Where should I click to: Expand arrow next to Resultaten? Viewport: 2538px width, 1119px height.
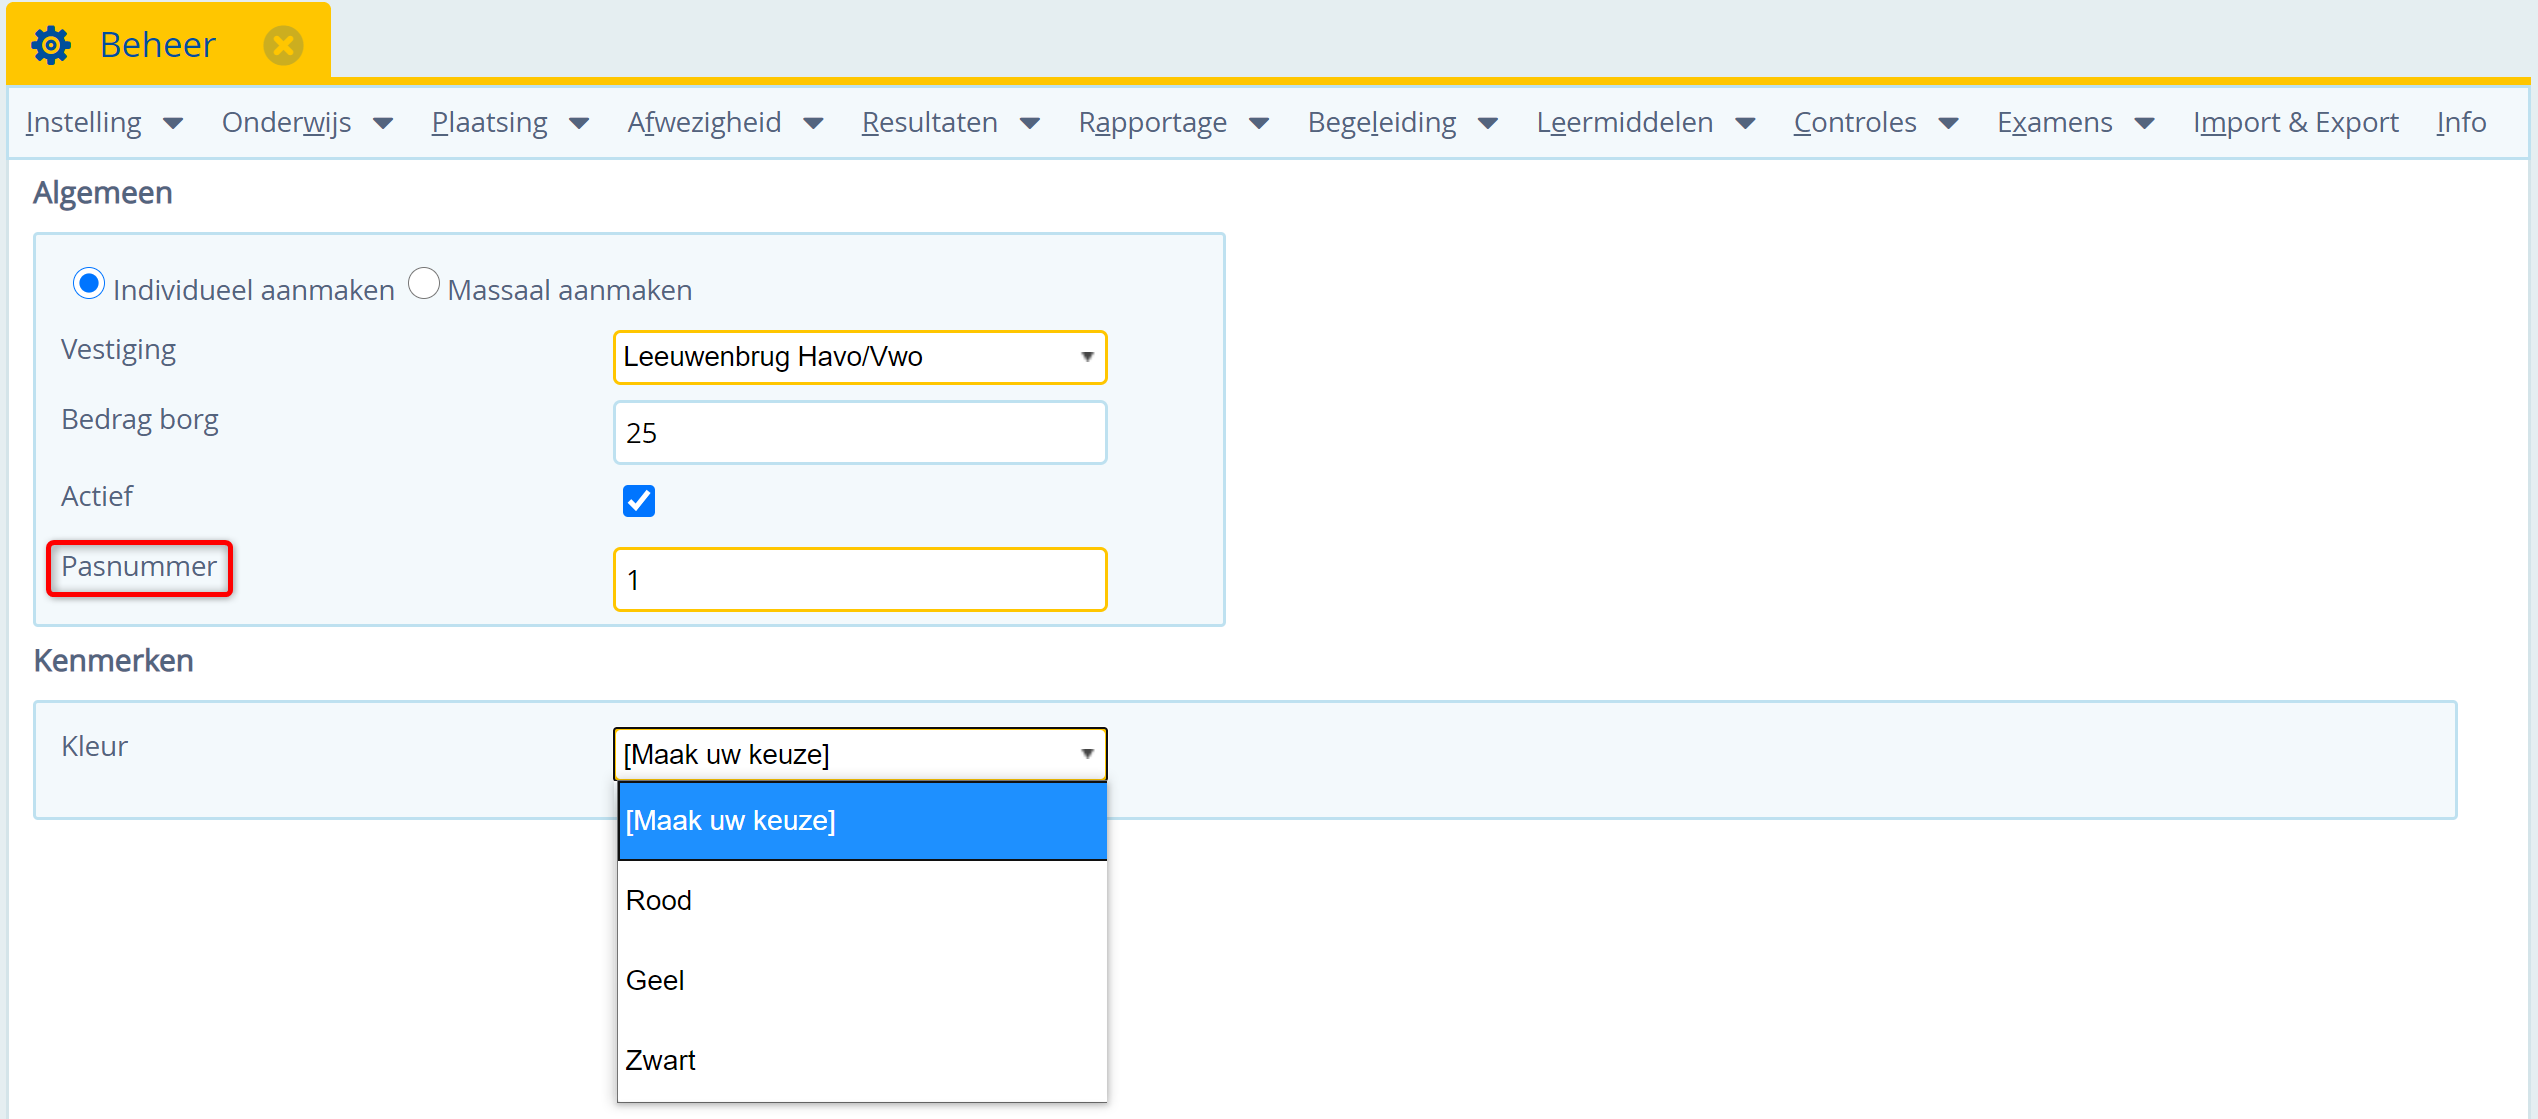(x=1030, y=124)
